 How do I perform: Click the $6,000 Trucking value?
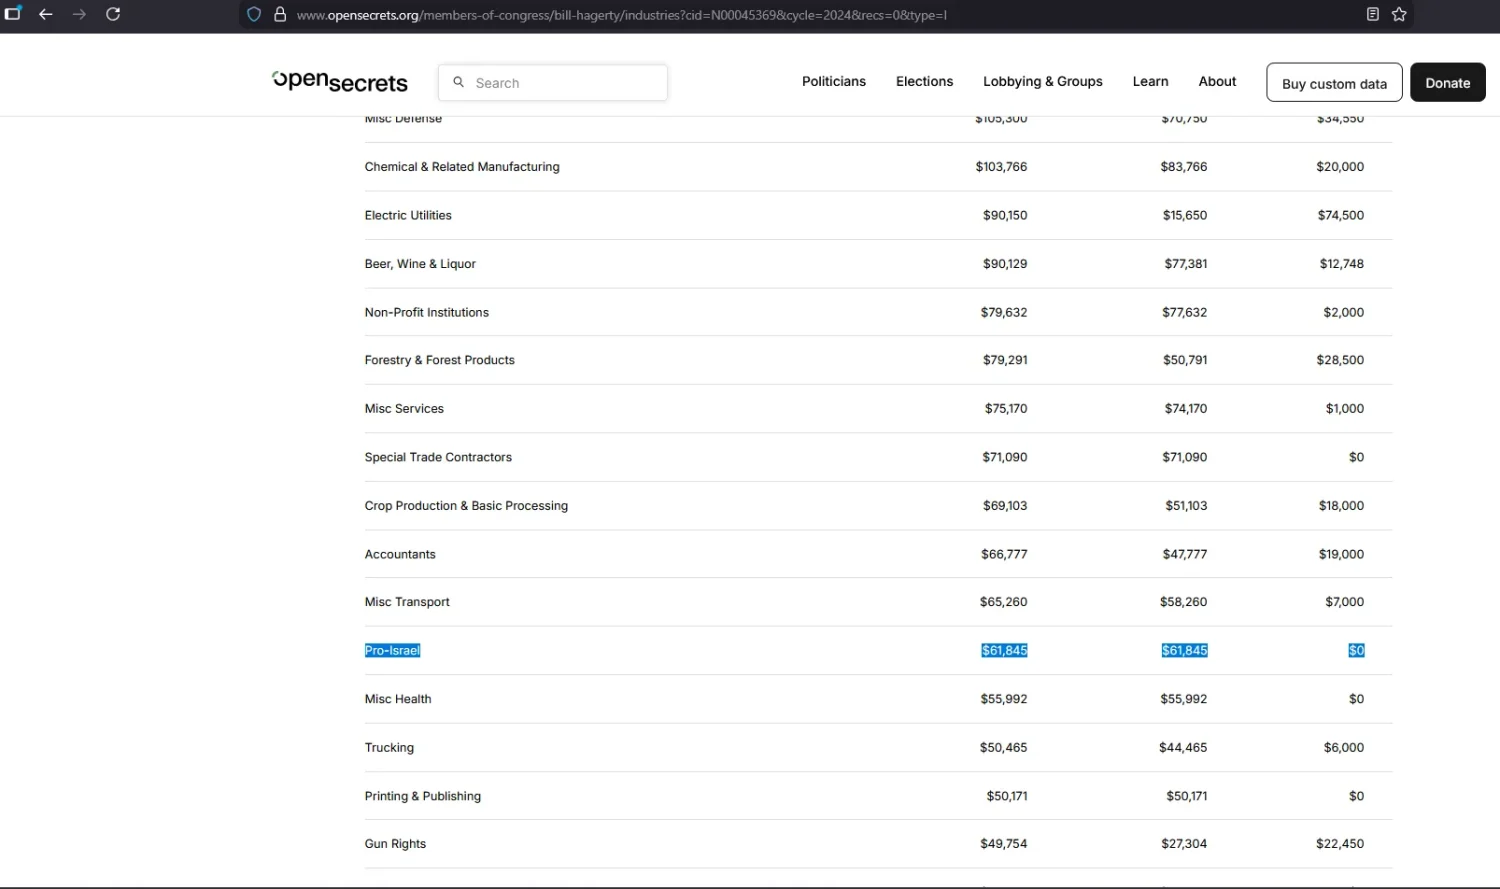pos(1344,748)
